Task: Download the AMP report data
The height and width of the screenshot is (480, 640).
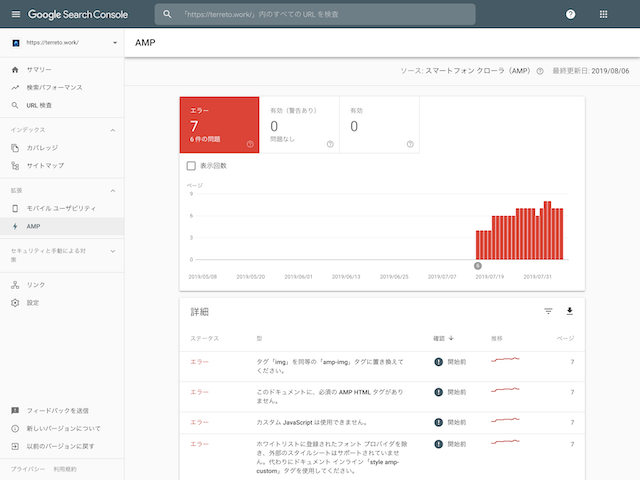Action: [x=570, y=311]
